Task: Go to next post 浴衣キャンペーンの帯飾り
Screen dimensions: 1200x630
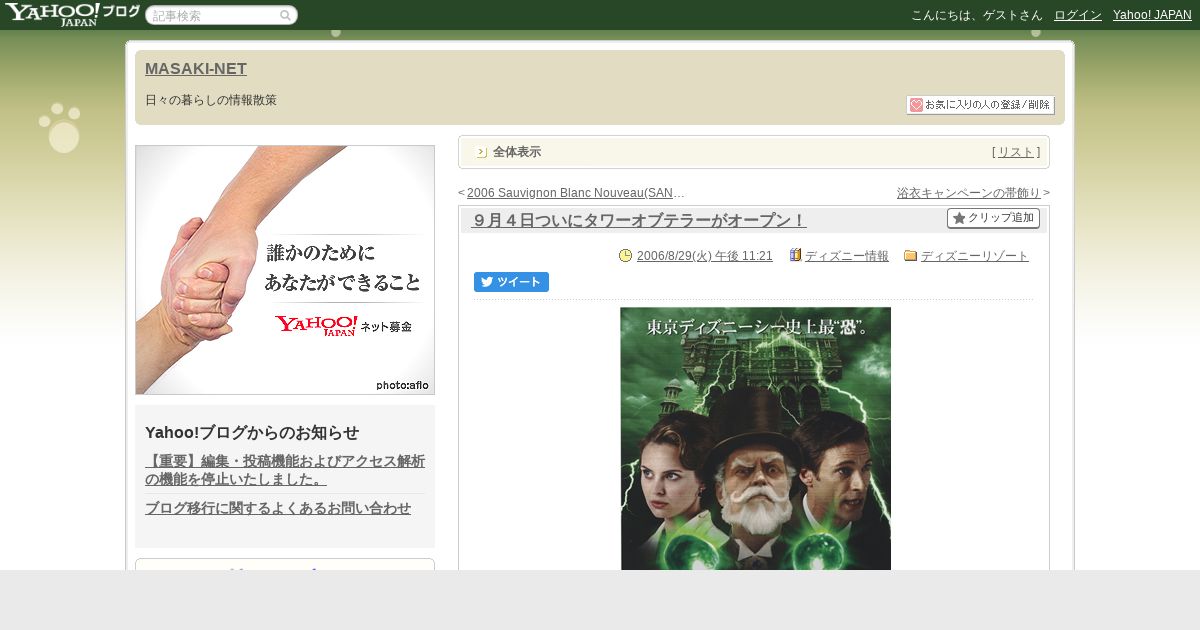Action: pyautogui.click(x=969, y=193)
